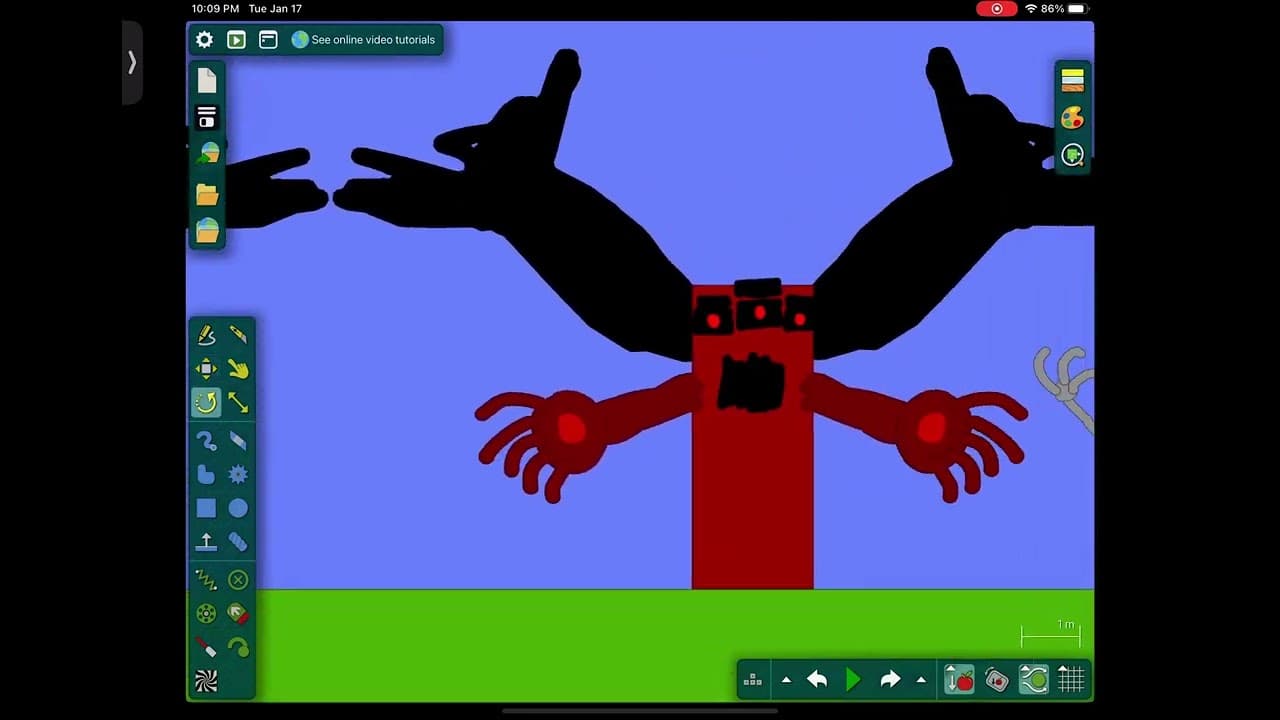Open the yellow folder of scenes

pyautogui.click(x=207, y=193)
